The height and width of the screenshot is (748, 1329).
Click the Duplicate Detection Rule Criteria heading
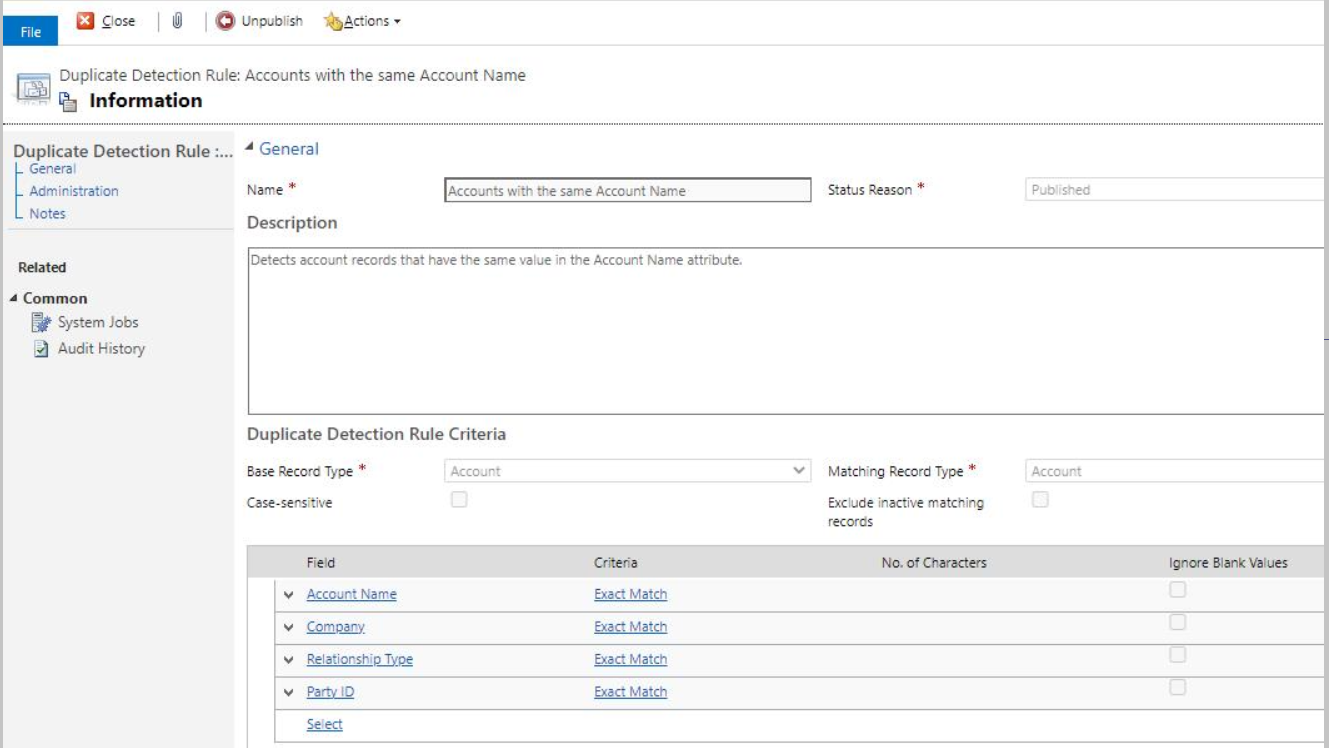[x=376, y=434]
